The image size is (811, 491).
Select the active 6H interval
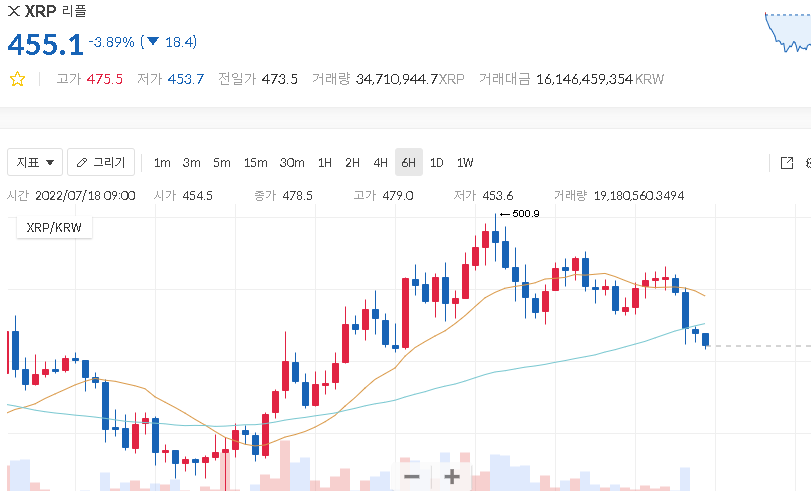(x=409, y=162)
